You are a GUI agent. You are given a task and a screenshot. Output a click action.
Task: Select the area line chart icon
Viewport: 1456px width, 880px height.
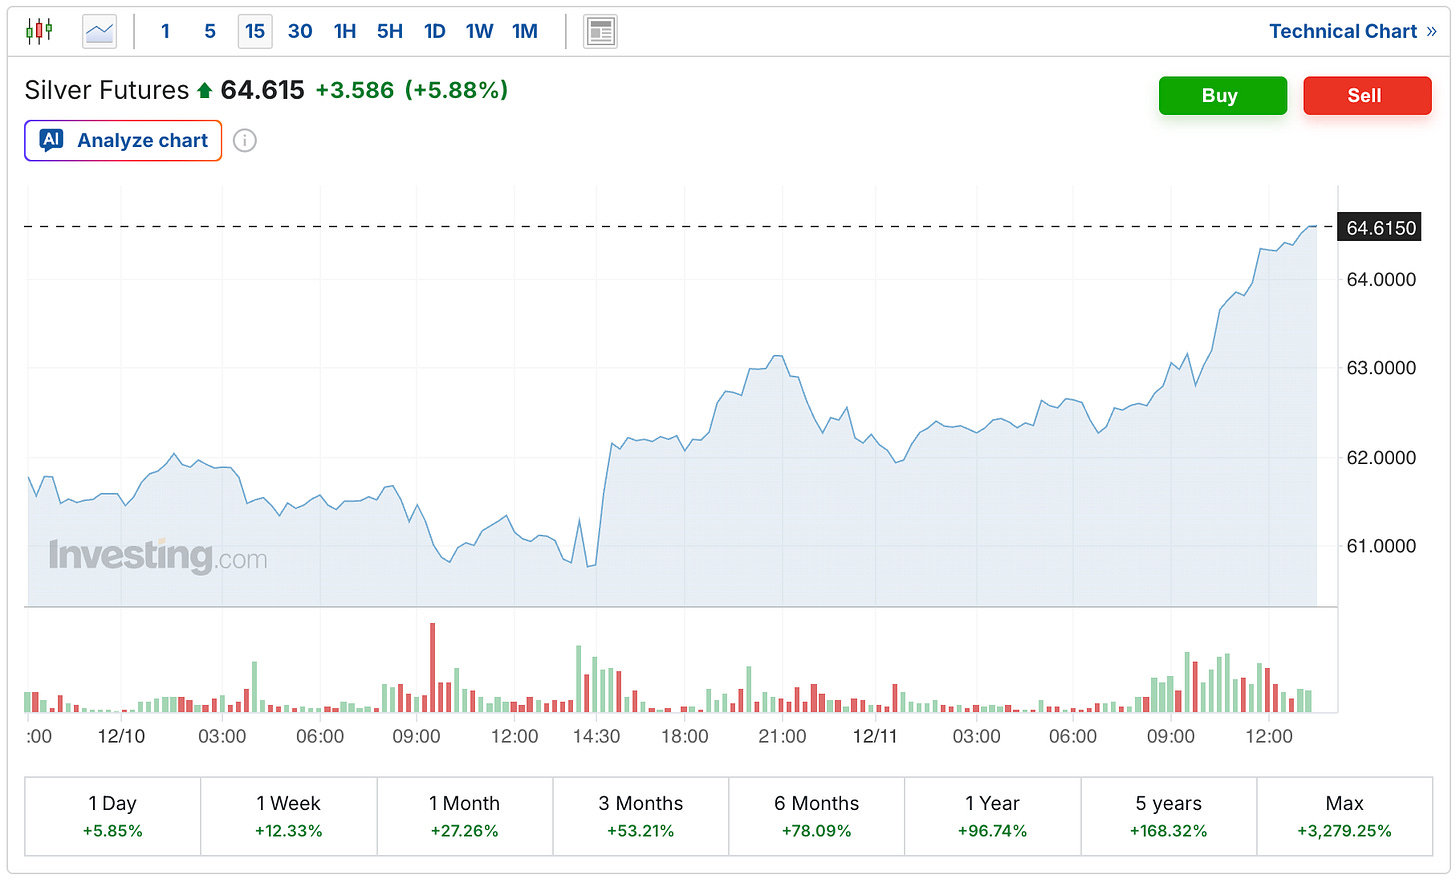coord(99,31)
